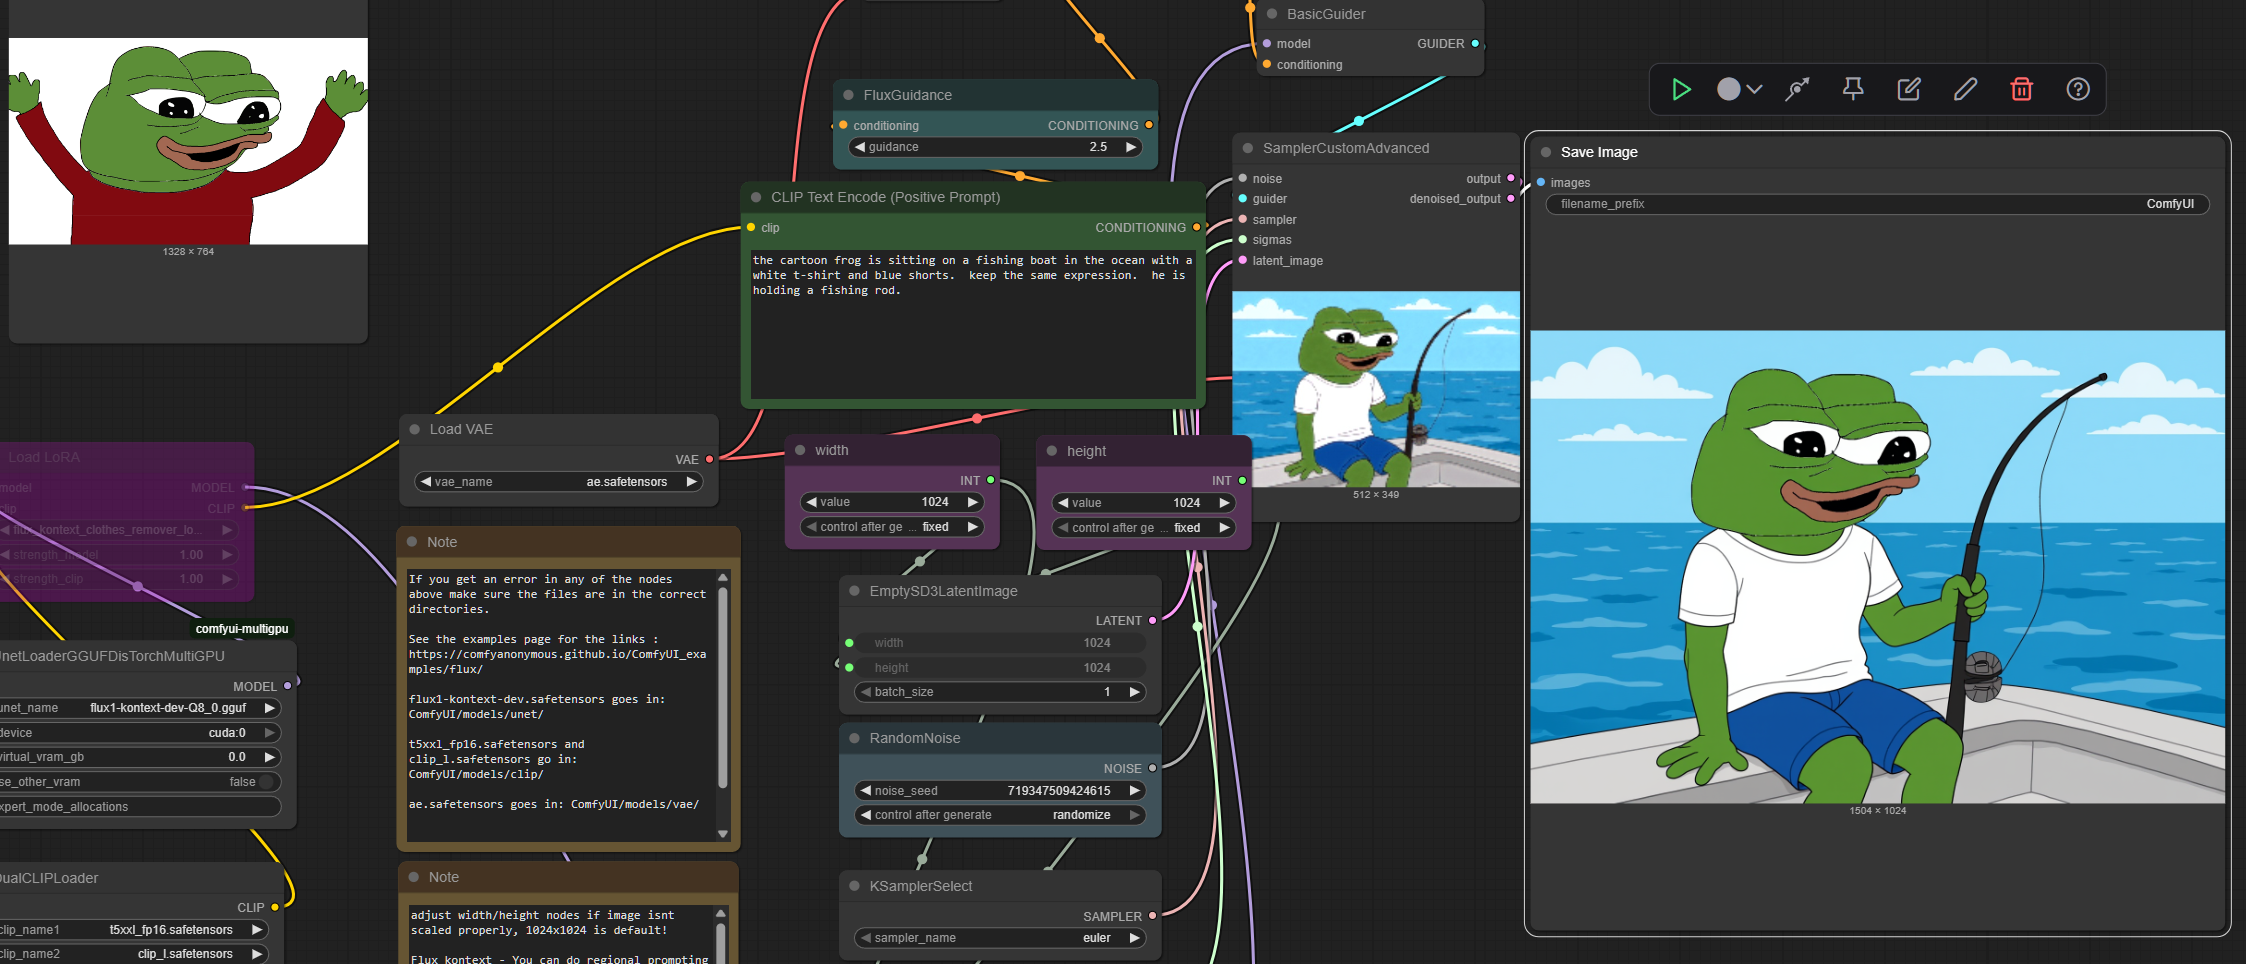Open clip_name2 clip_l.safetensors combo
The image size is (2246, 964).
pos(133,954)
